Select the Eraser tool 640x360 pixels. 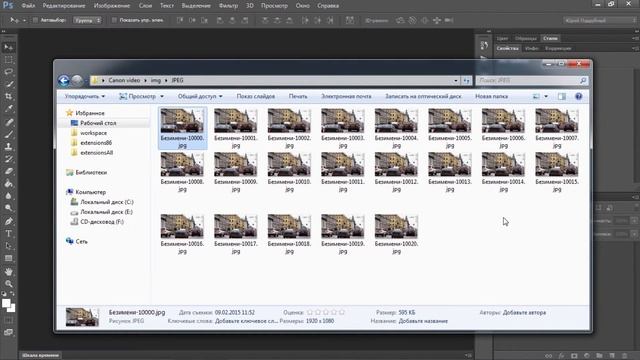coord(9,171)
